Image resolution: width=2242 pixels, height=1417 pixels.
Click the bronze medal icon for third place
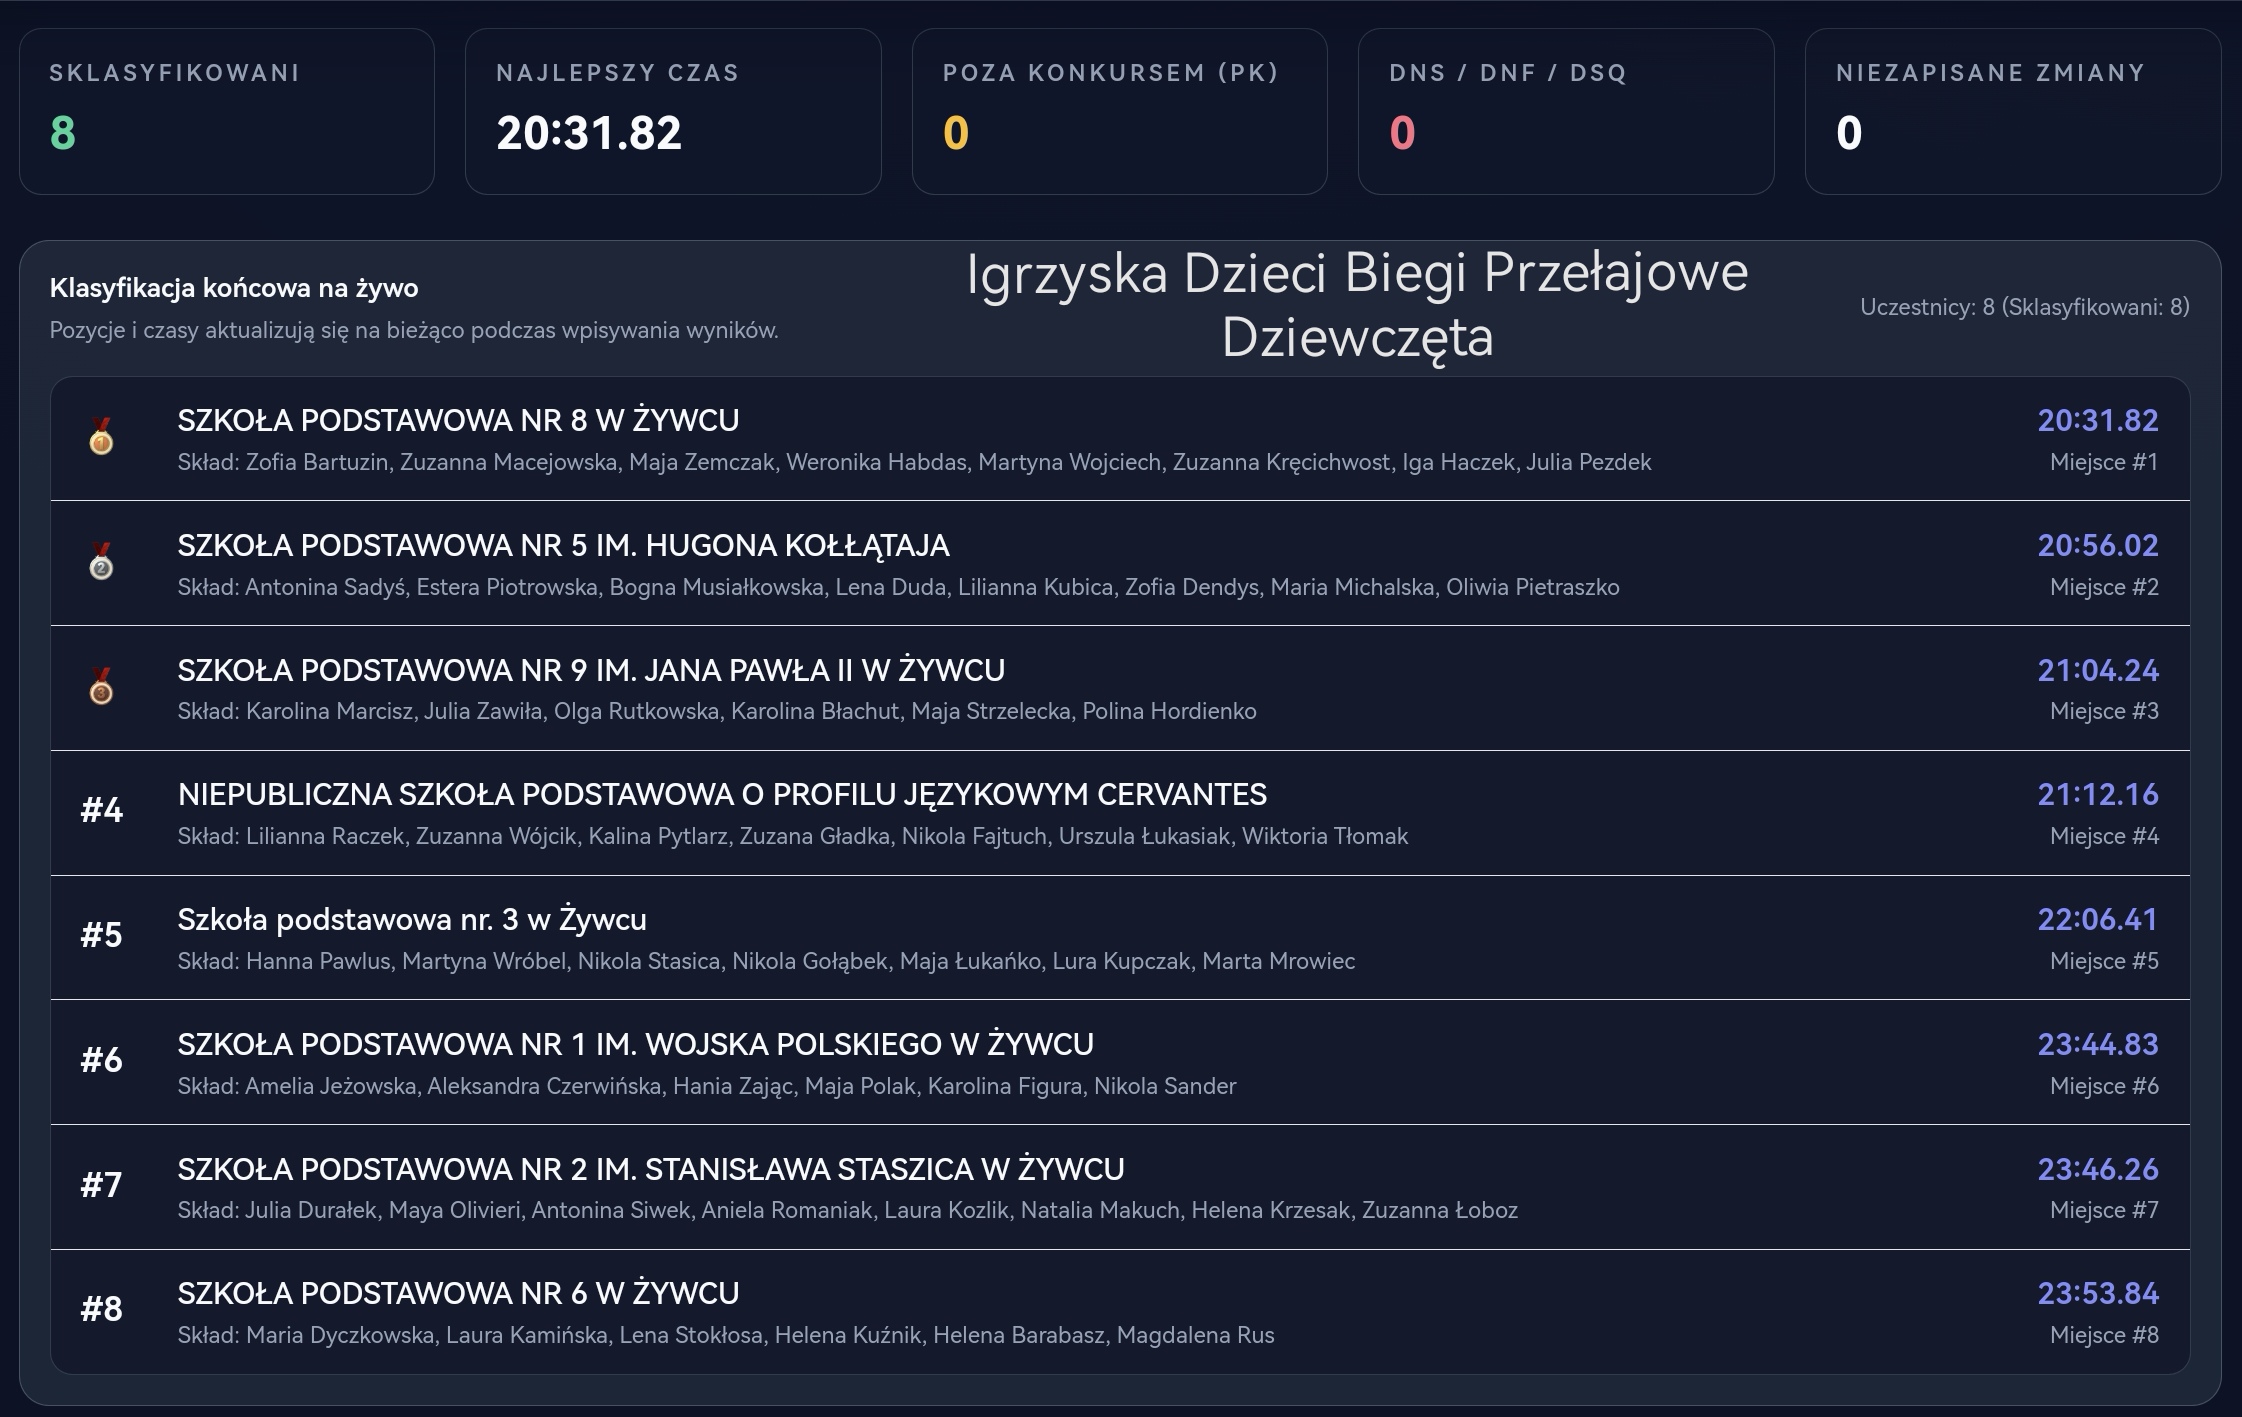tap(101, 687)
